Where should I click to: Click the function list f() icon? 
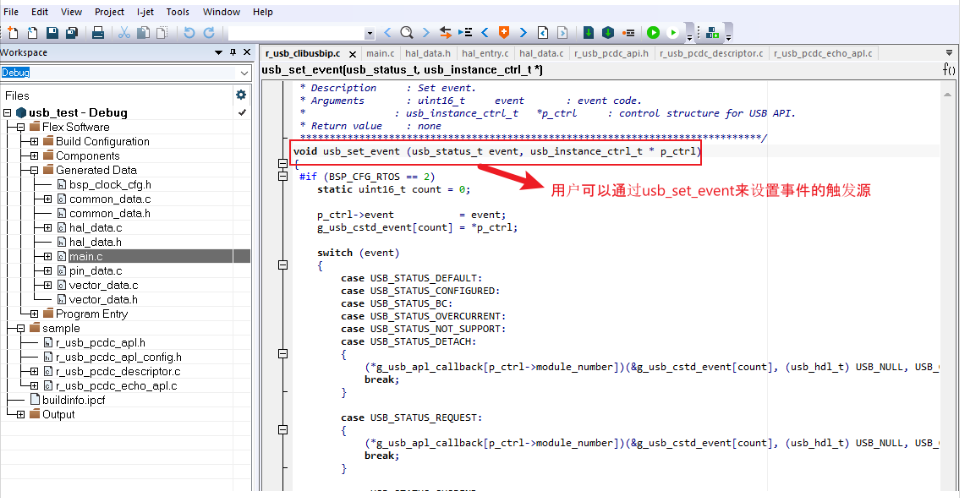(948, 69)
